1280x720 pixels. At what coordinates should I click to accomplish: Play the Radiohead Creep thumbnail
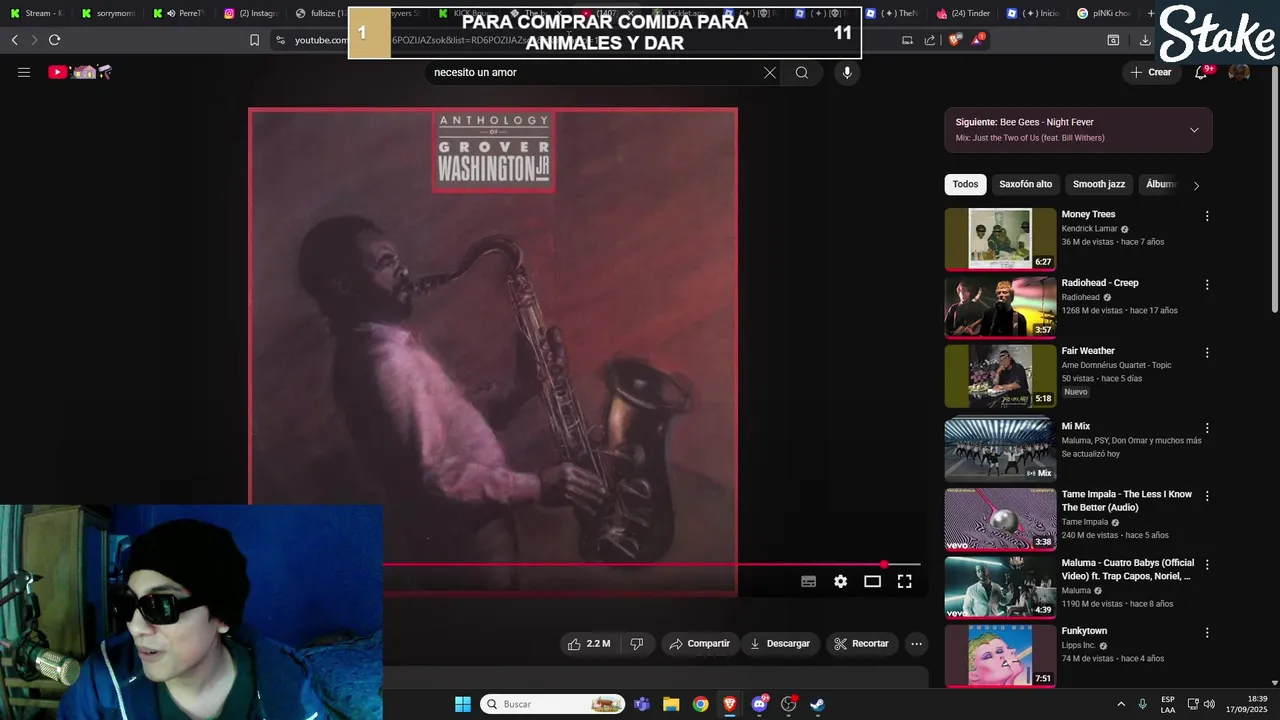coord(1000,308)
